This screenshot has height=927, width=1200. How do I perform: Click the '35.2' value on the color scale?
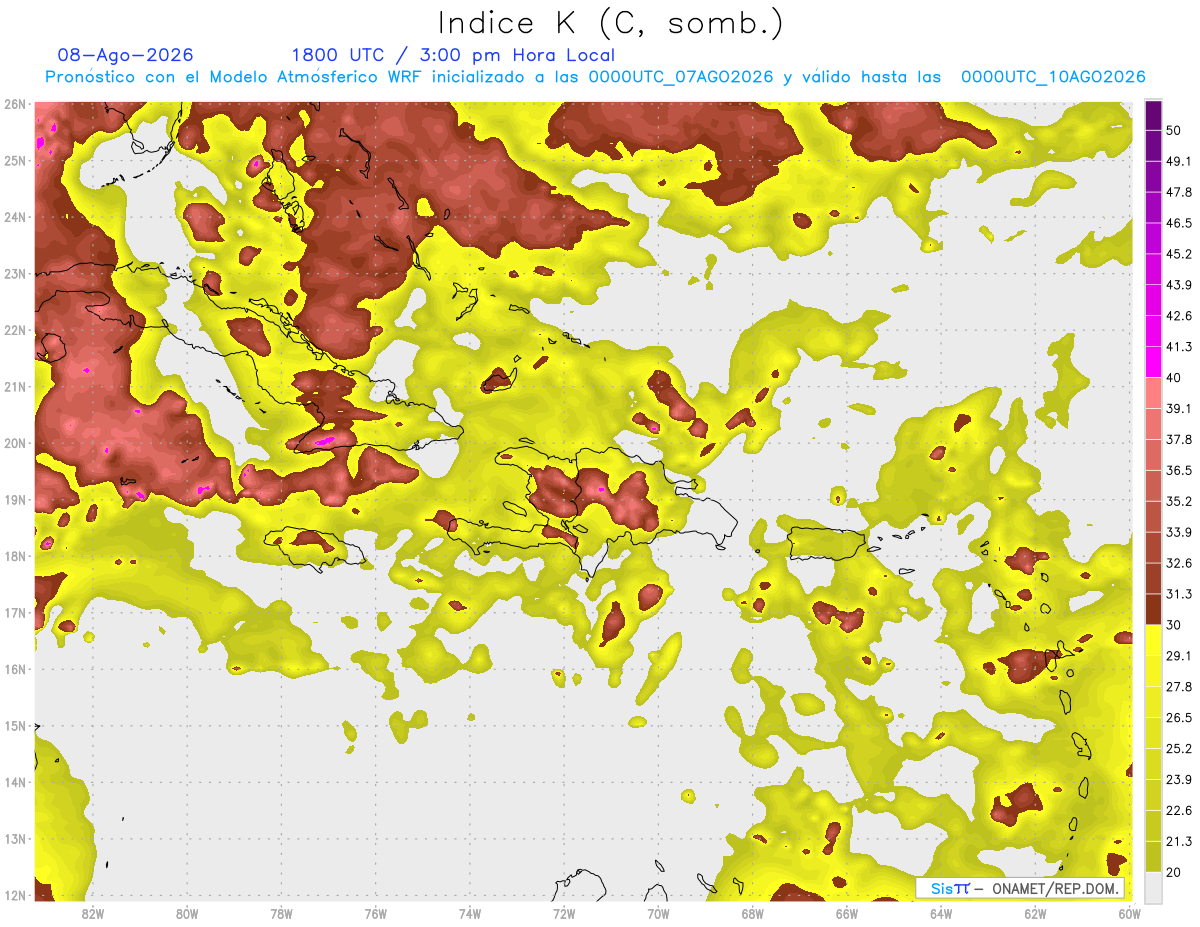click(1179, 501)
